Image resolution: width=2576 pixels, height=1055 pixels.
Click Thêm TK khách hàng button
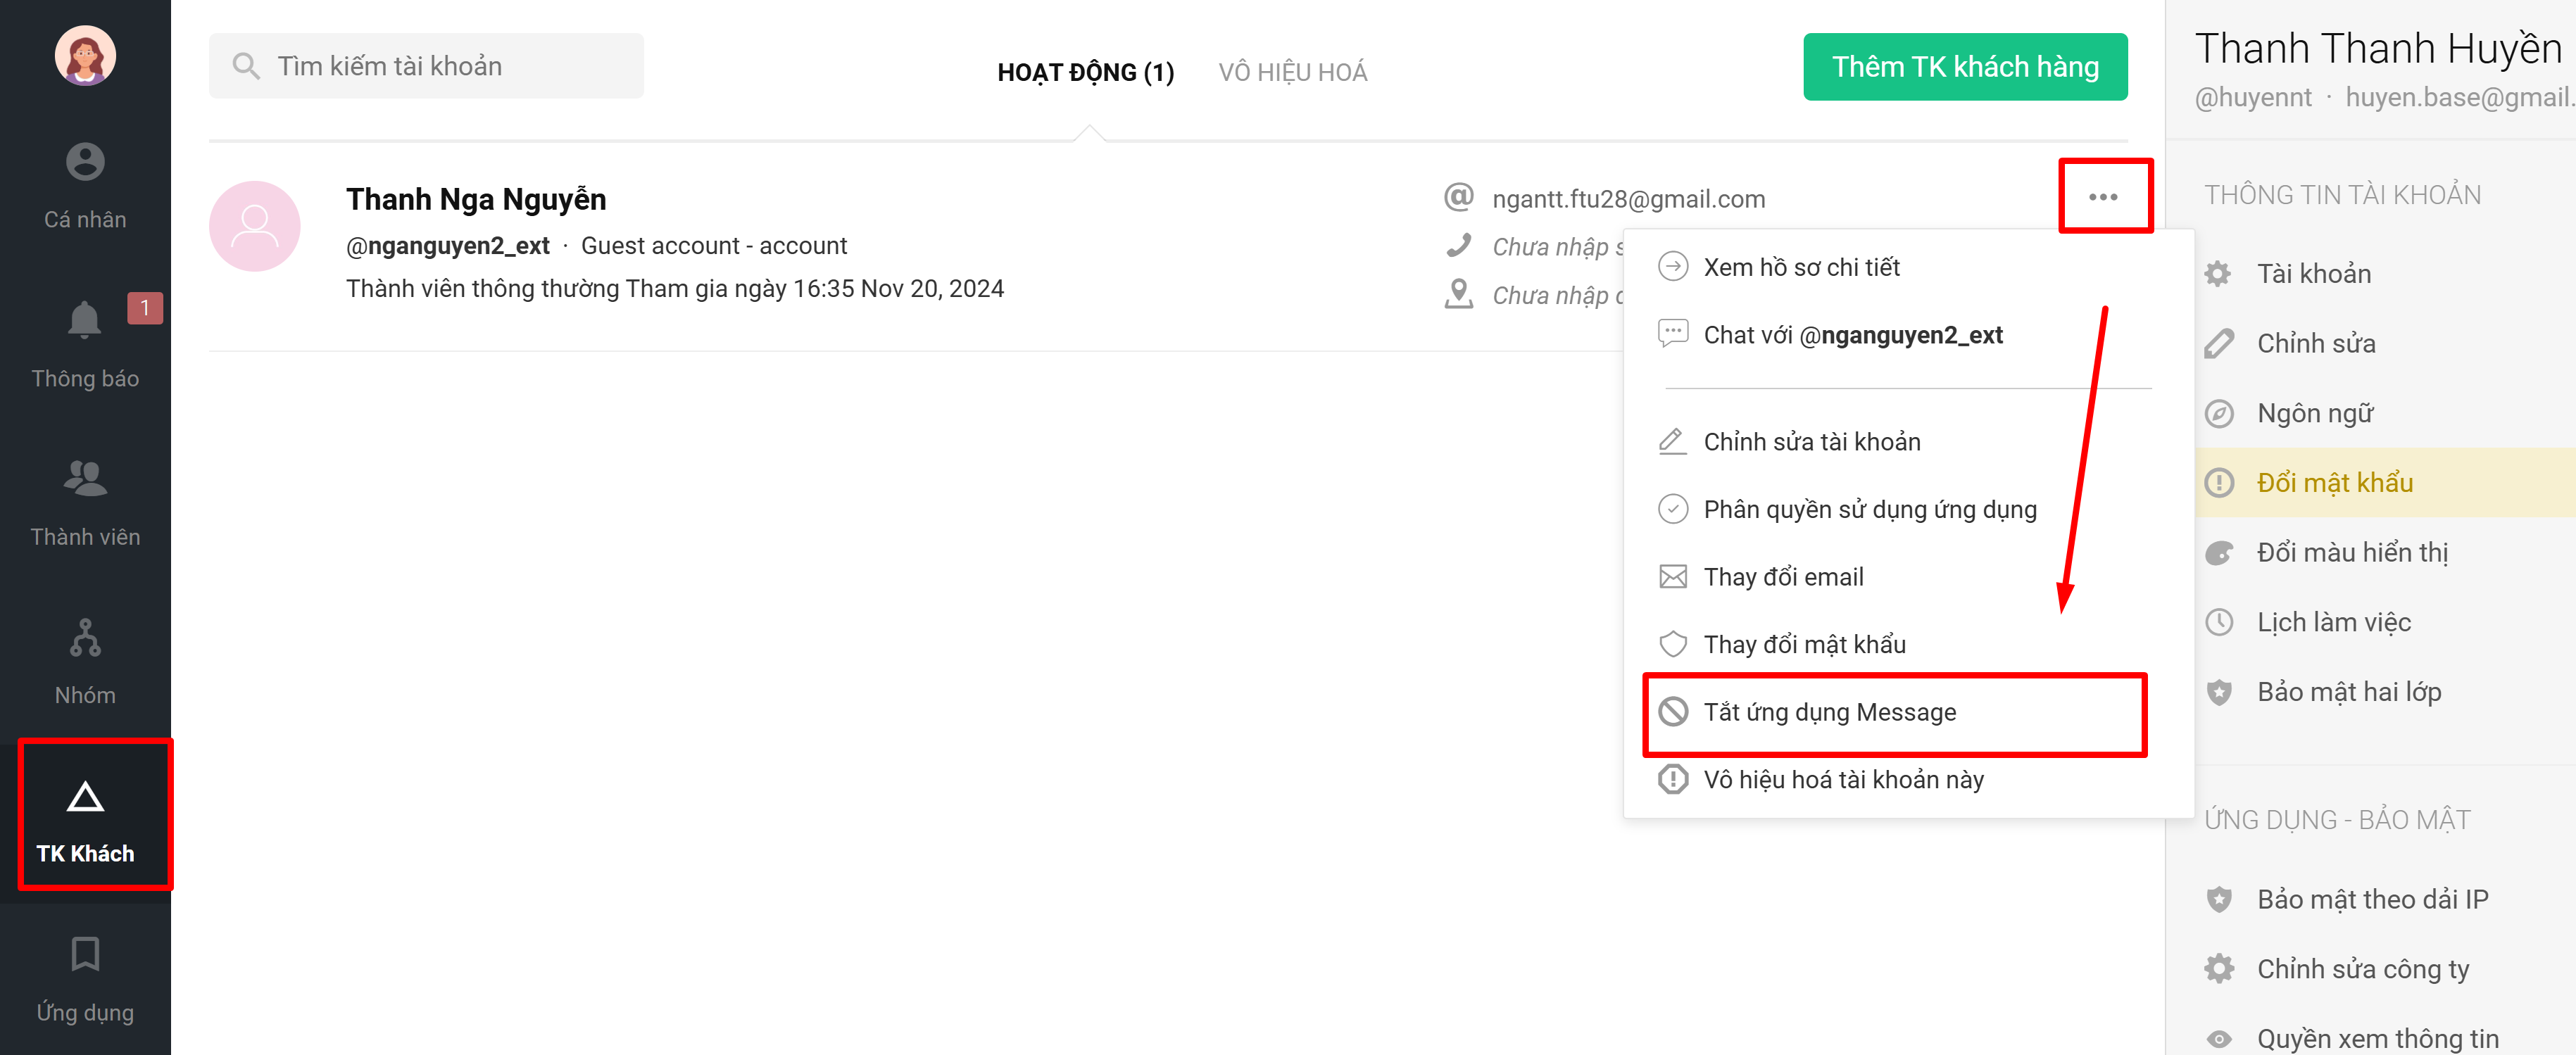(x=1964, y=67)
